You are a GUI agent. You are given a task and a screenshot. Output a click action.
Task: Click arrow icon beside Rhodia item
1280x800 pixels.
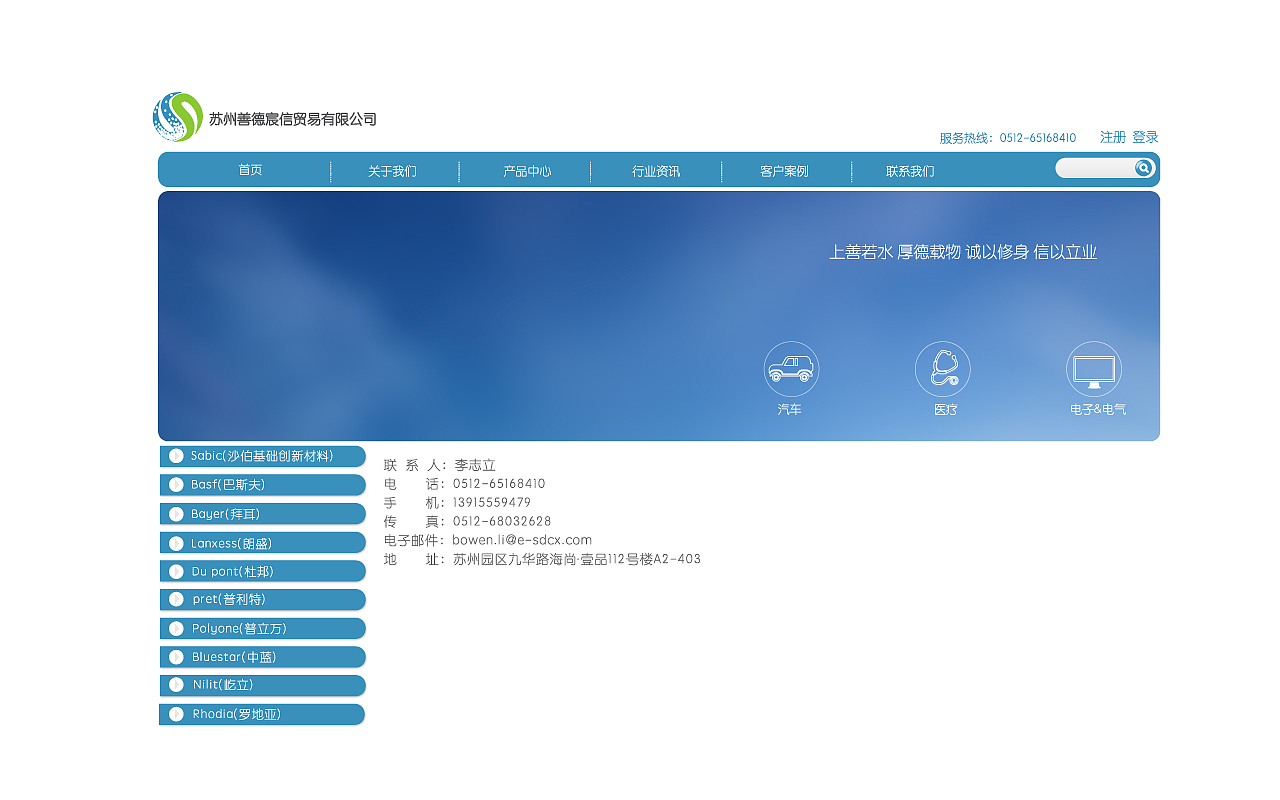tap(177, 715)
